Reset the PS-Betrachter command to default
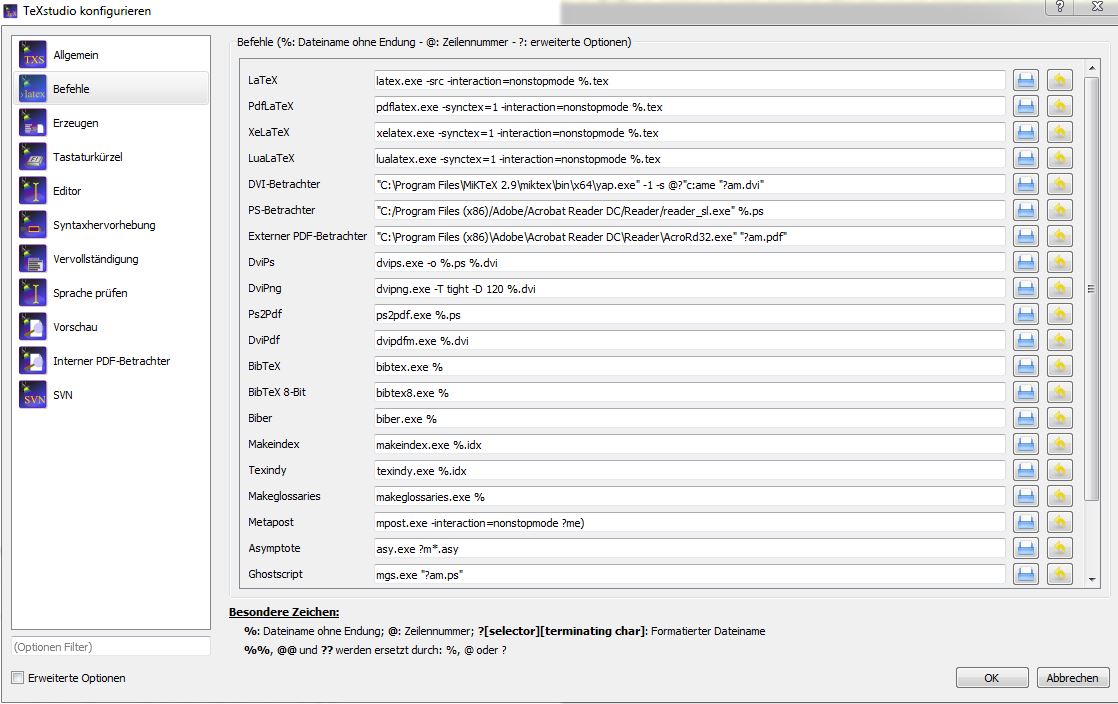 [x=1060, y=210]
